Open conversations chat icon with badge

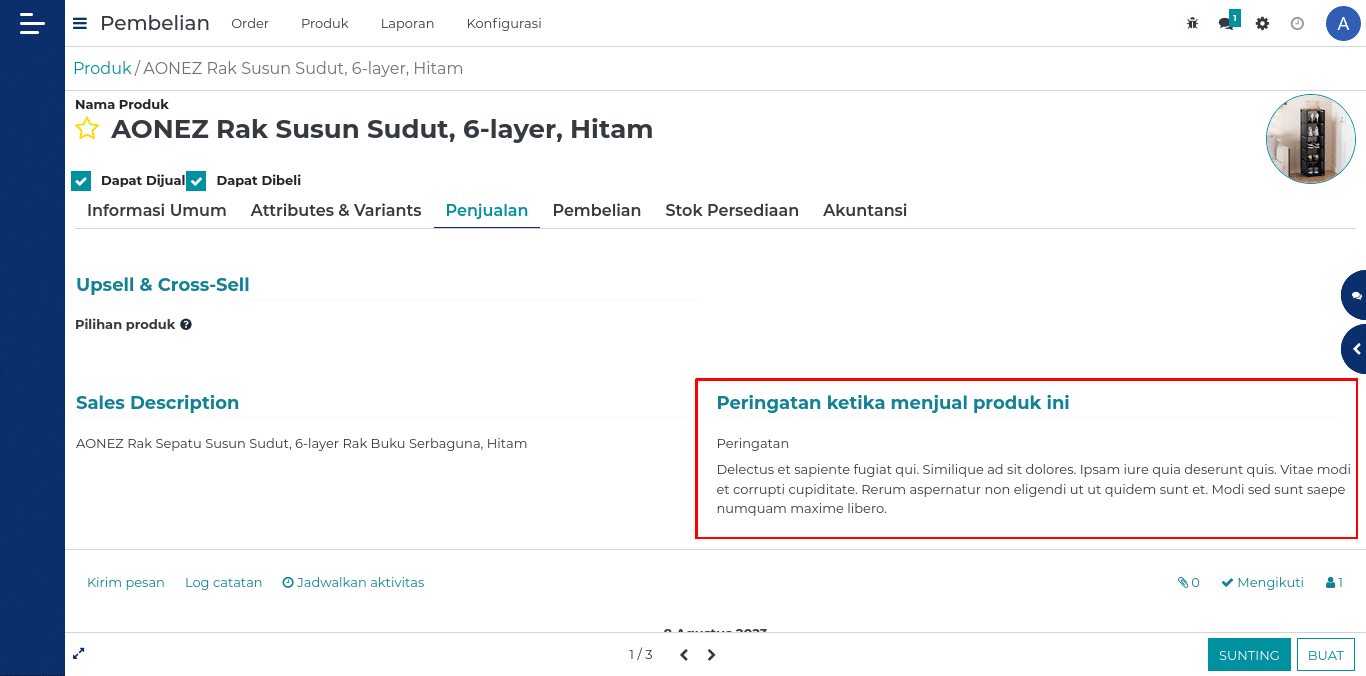pyautogui.click(x=1228, y=22)
